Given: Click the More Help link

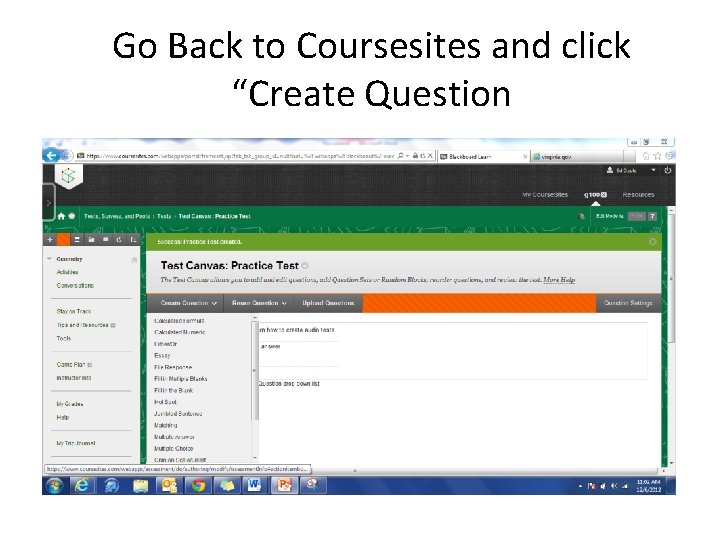Looking at the screenshot, I should [x=559, y=280].
